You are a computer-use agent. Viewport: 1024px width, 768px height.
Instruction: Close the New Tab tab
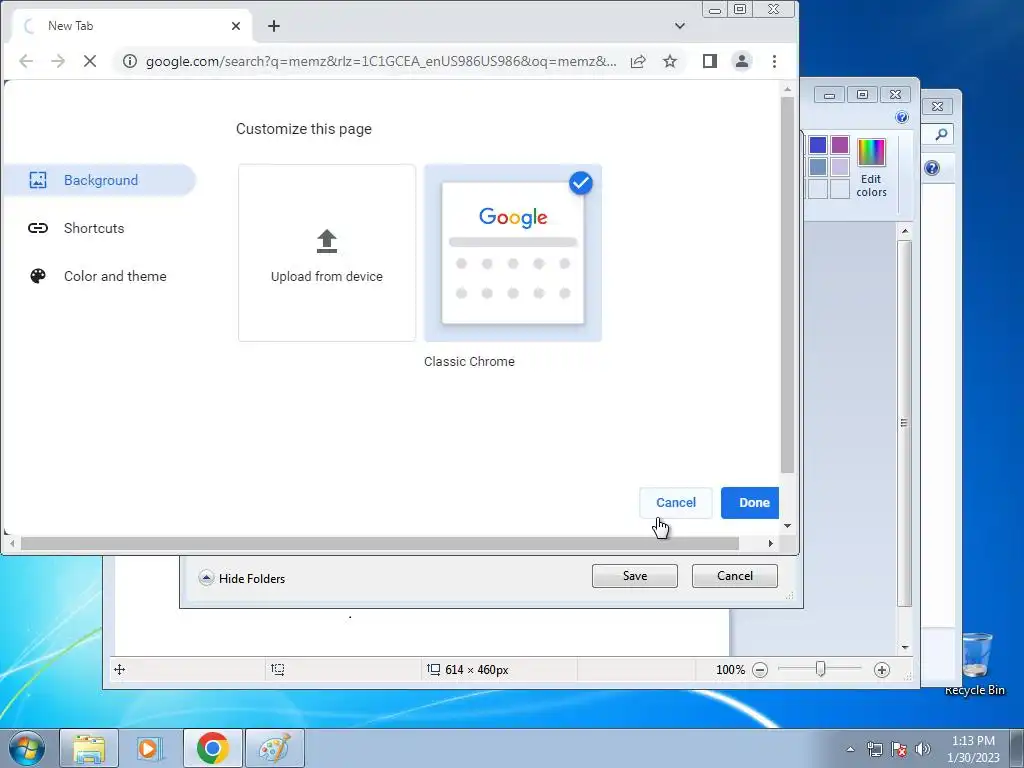(x=236, y=26)
